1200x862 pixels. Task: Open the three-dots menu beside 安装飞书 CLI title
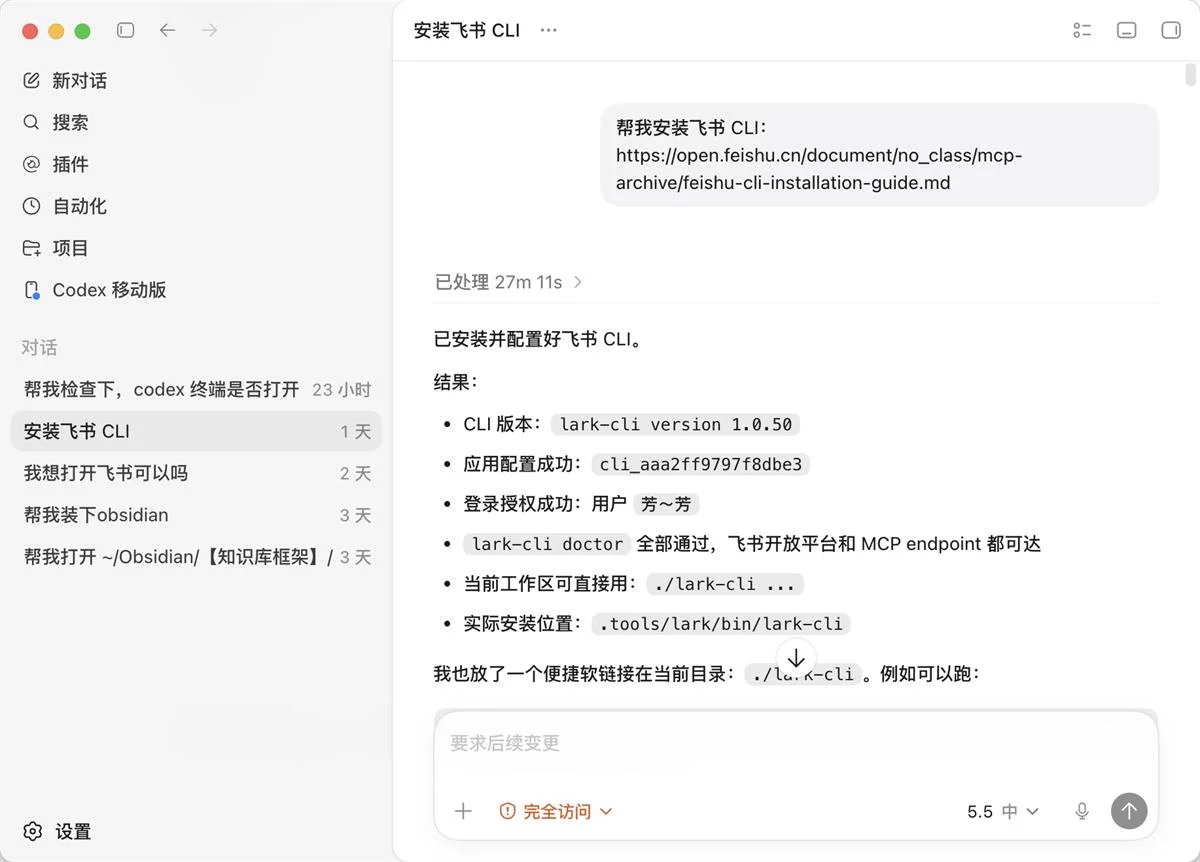click(x=548, y=31)
